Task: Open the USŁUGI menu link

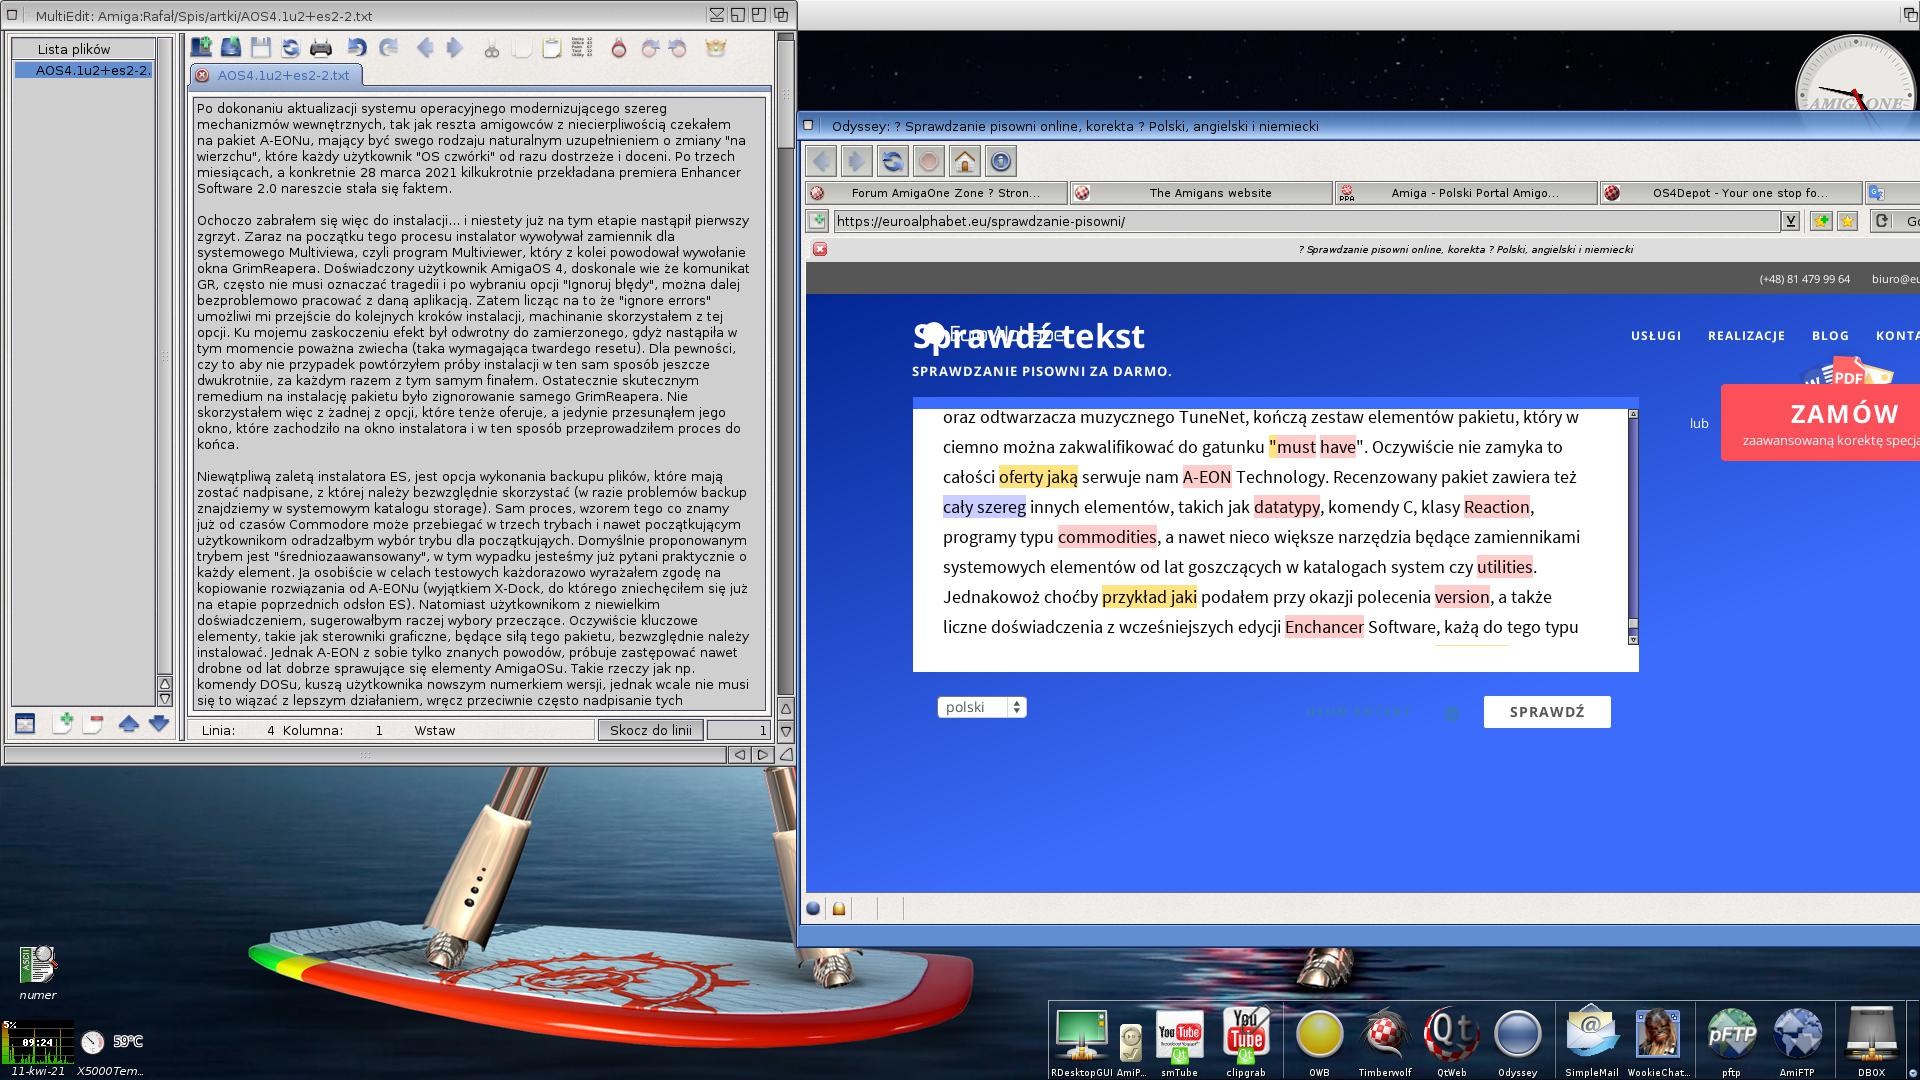Action: coord(1656,336)
